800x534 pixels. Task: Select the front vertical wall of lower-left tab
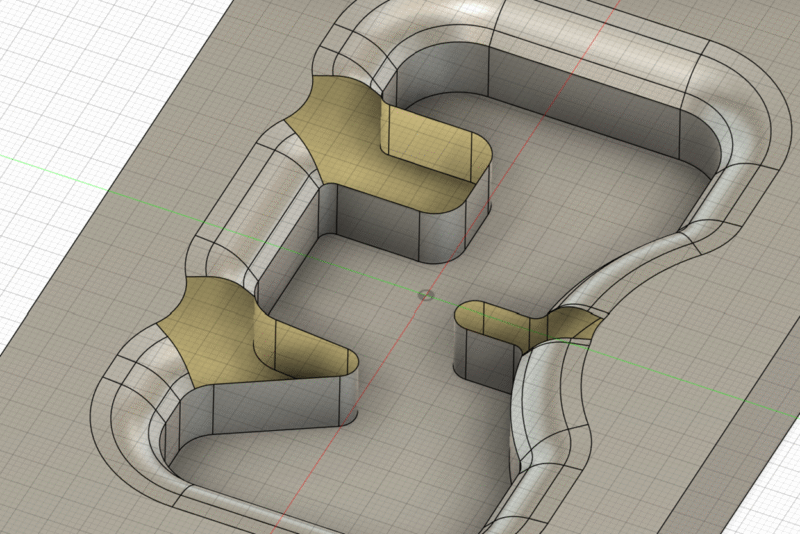265,408
